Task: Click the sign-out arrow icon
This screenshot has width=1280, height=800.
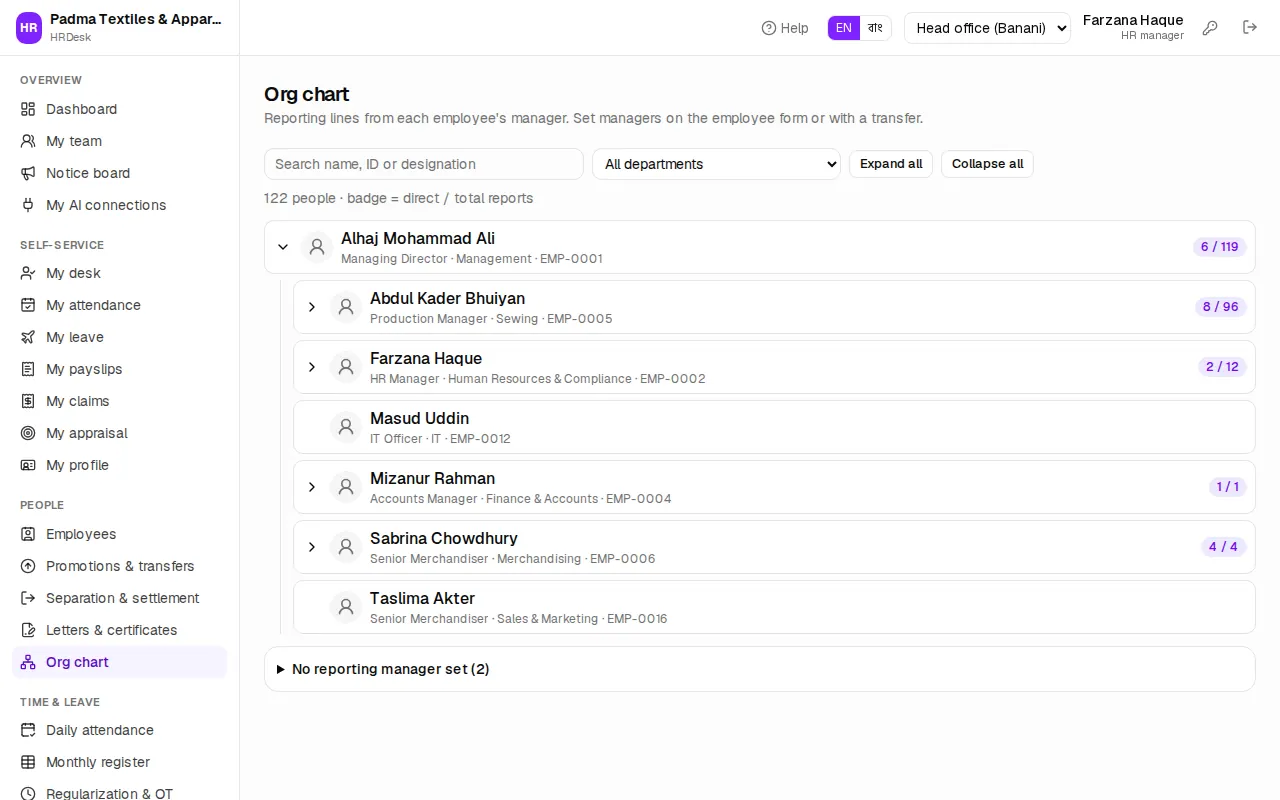Action: 1250,28
